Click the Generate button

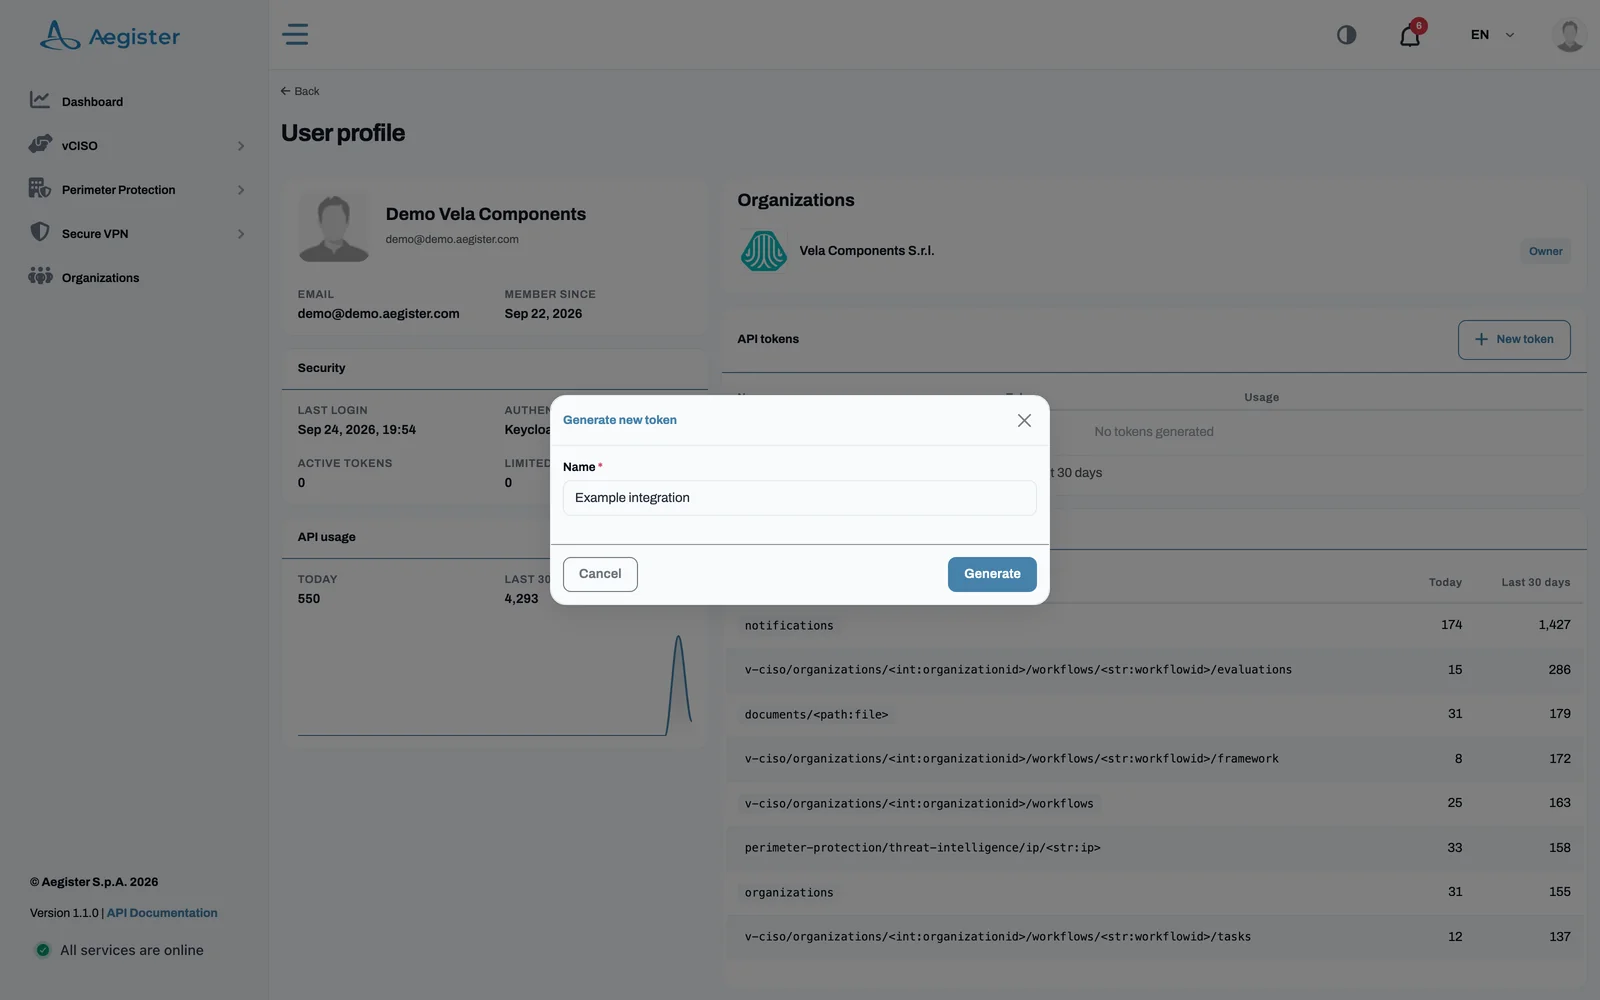[x=992, y=574]
